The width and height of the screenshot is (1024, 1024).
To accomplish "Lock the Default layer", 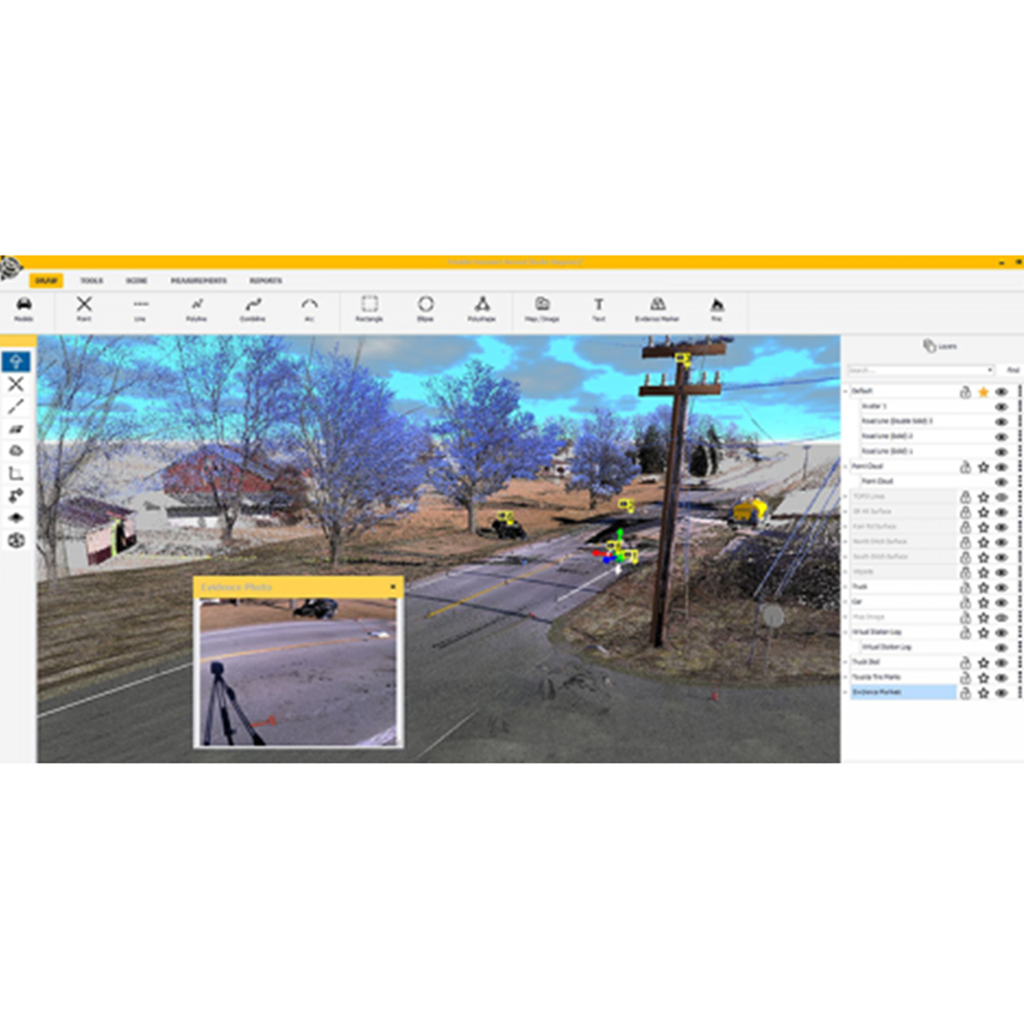I will pyautogui.click(x=966, y=392).
